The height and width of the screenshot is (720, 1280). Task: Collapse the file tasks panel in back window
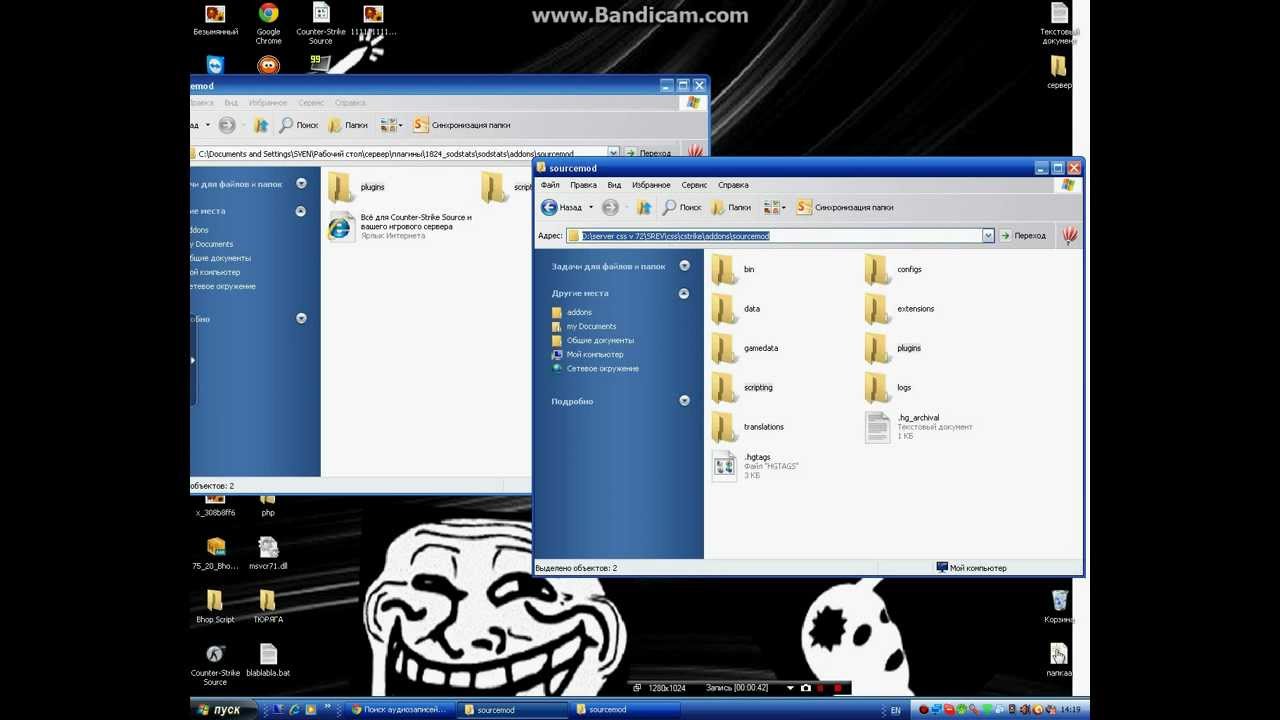[x=301, y=184]
